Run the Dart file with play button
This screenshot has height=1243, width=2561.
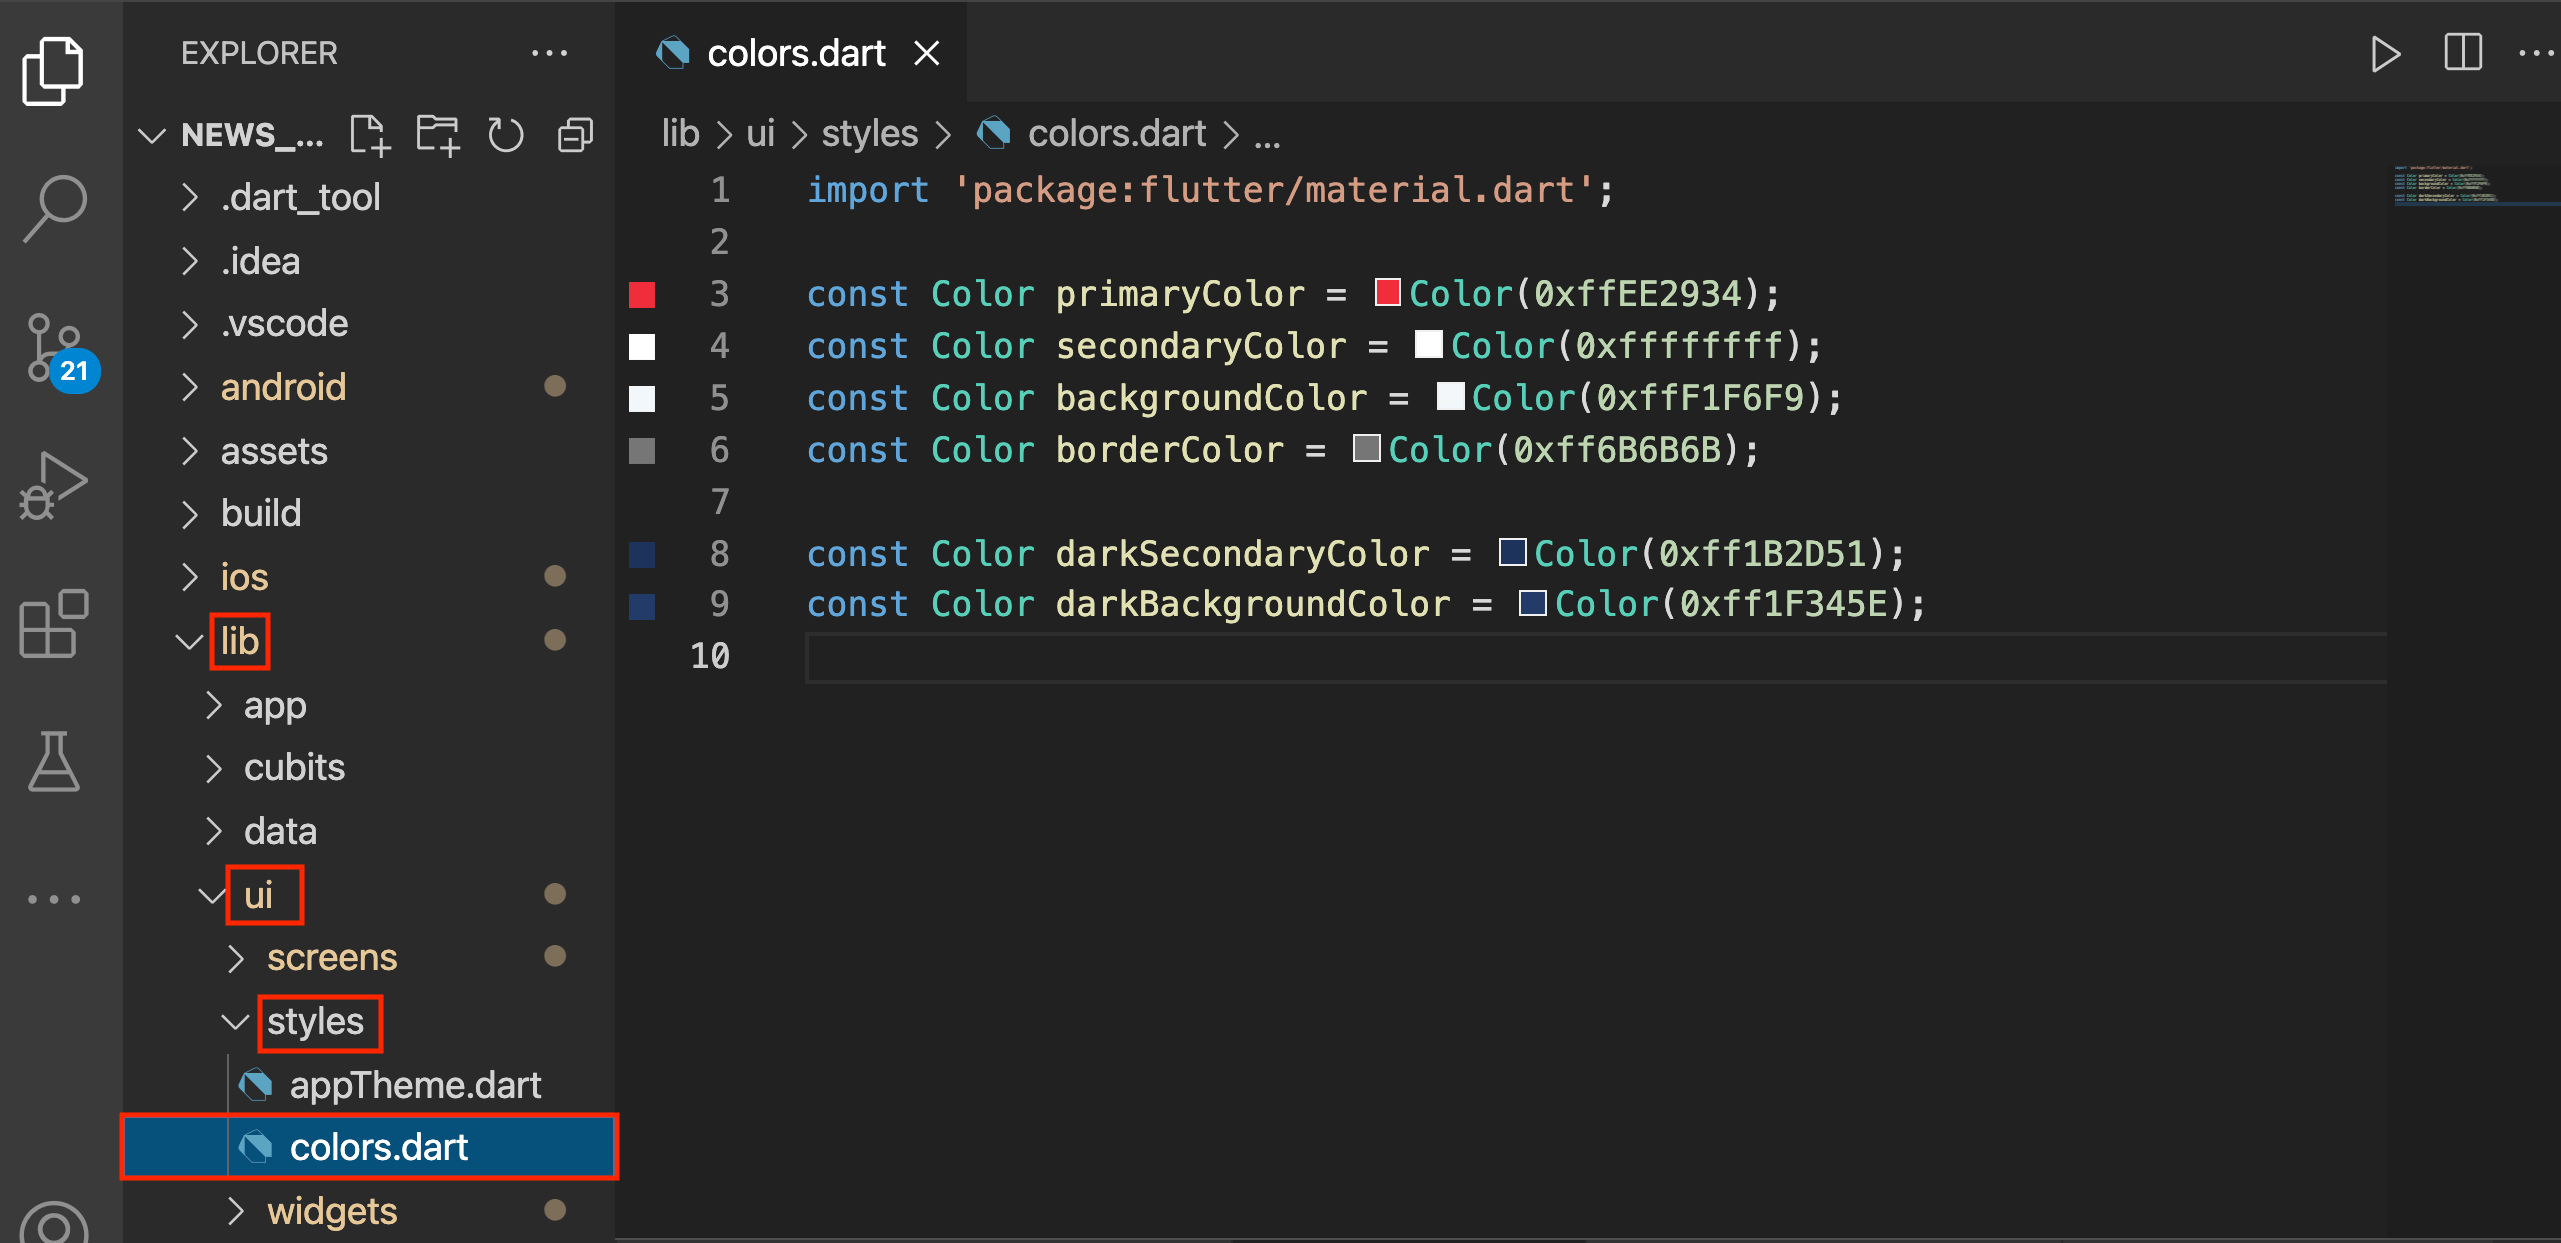(x=2385, y=54)
